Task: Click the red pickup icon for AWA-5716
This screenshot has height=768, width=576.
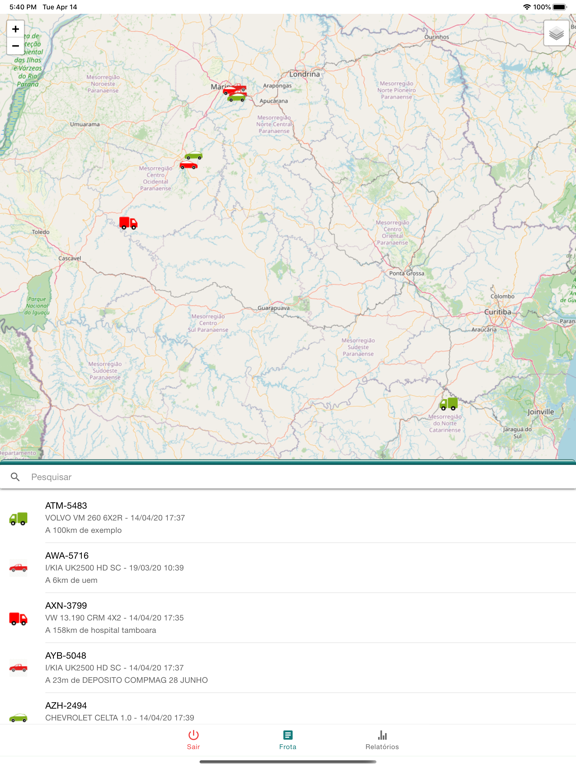Action: tap(19, 568)
